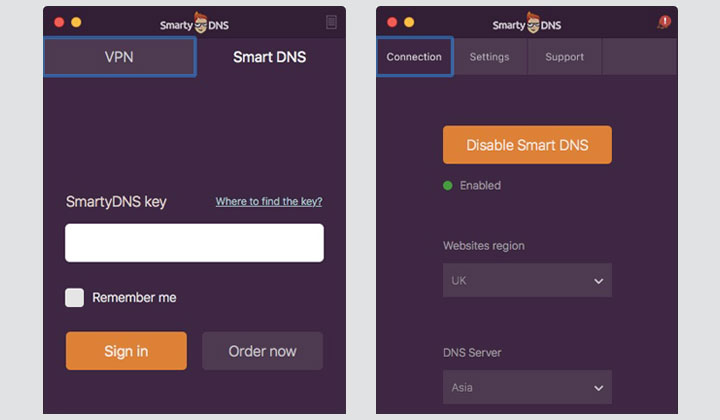Image resolution: width=720 pixels, height=420 pixels.
Task: Click the Order now button
Action: pos(263,351)
